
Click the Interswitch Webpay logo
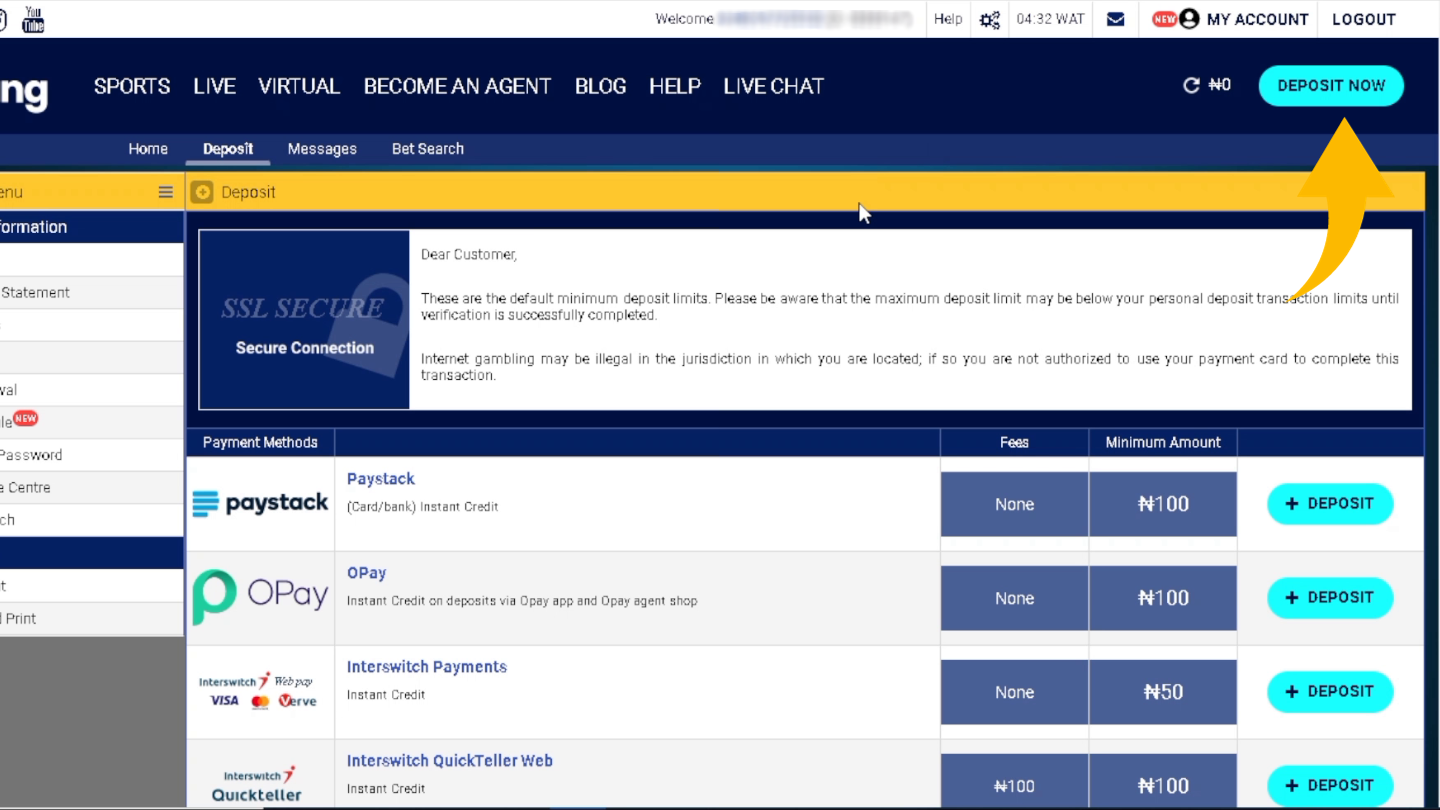click(x=258, y=691)
